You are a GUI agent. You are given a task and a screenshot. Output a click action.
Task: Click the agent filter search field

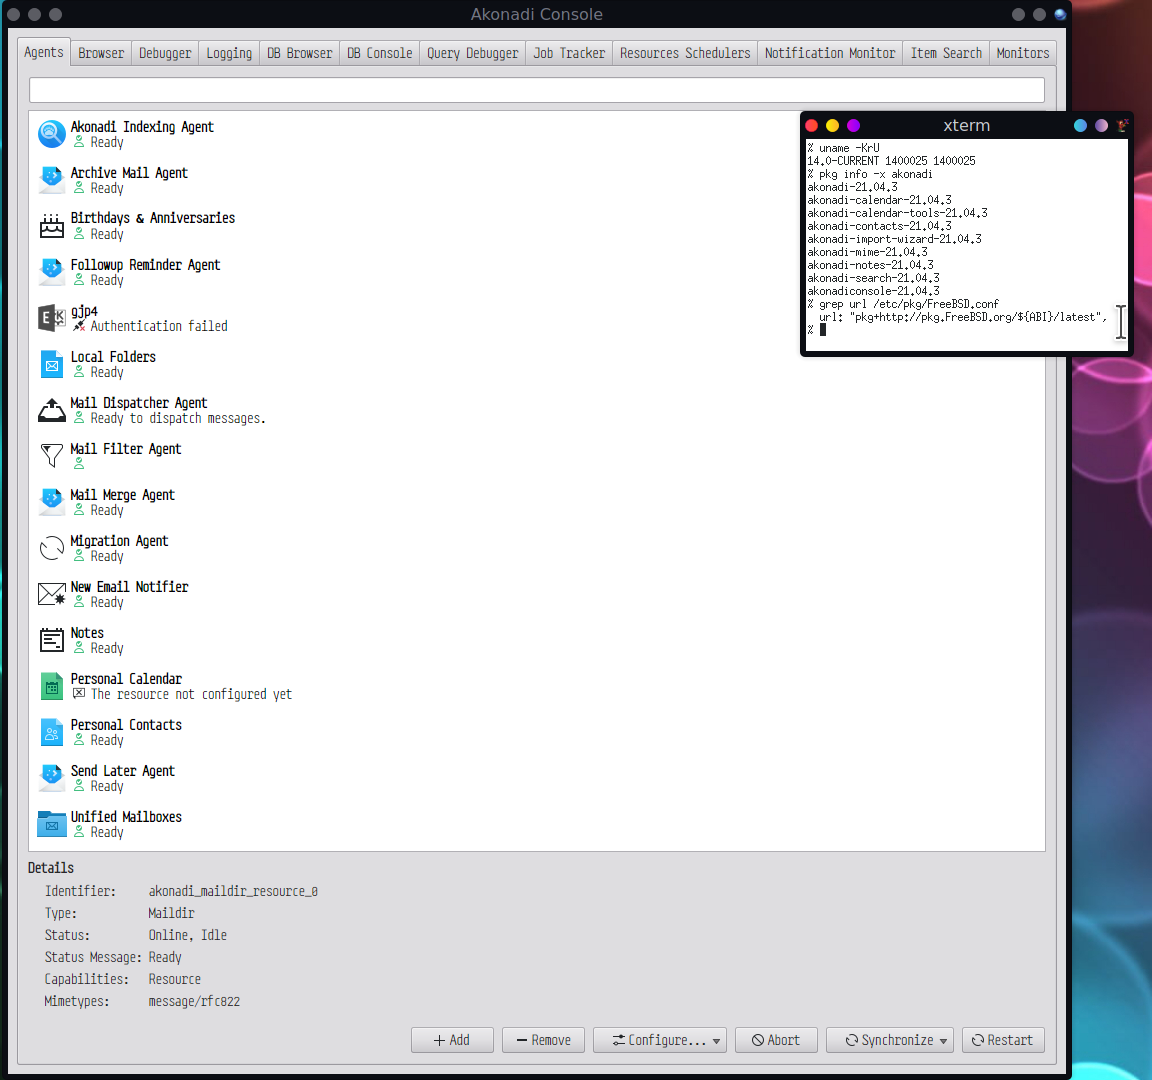click(x=536, y=90)
